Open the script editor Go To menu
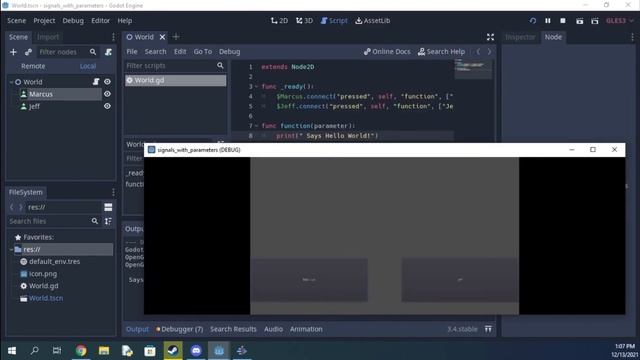640x360 pixels. [203, 51]
